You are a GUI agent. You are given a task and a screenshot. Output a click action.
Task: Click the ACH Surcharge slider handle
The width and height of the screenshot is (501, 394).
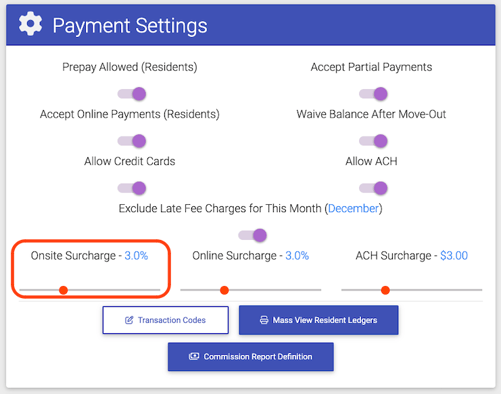pyautogui.click(x=385, y=290)
